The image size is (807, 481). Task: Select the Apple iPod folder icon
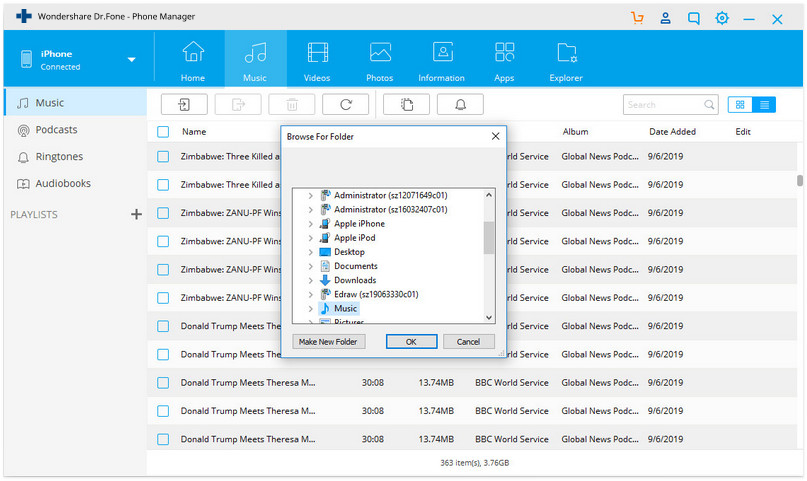(x=325, y=238)
